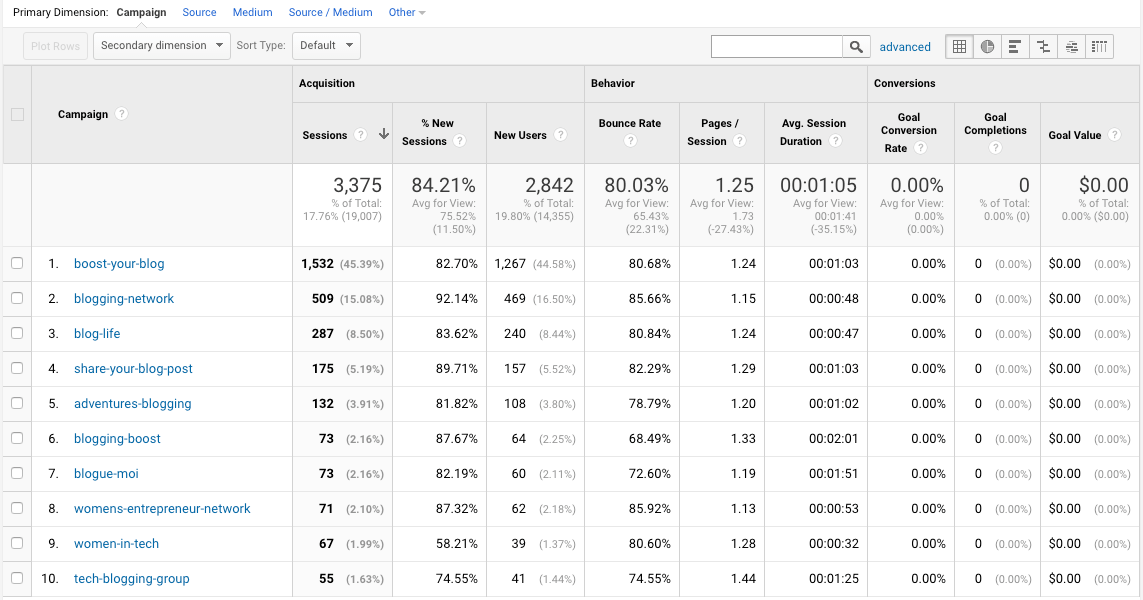Switch to the Term cloud view icon
Screen dimensions: 1143x600
point(1072,47)
